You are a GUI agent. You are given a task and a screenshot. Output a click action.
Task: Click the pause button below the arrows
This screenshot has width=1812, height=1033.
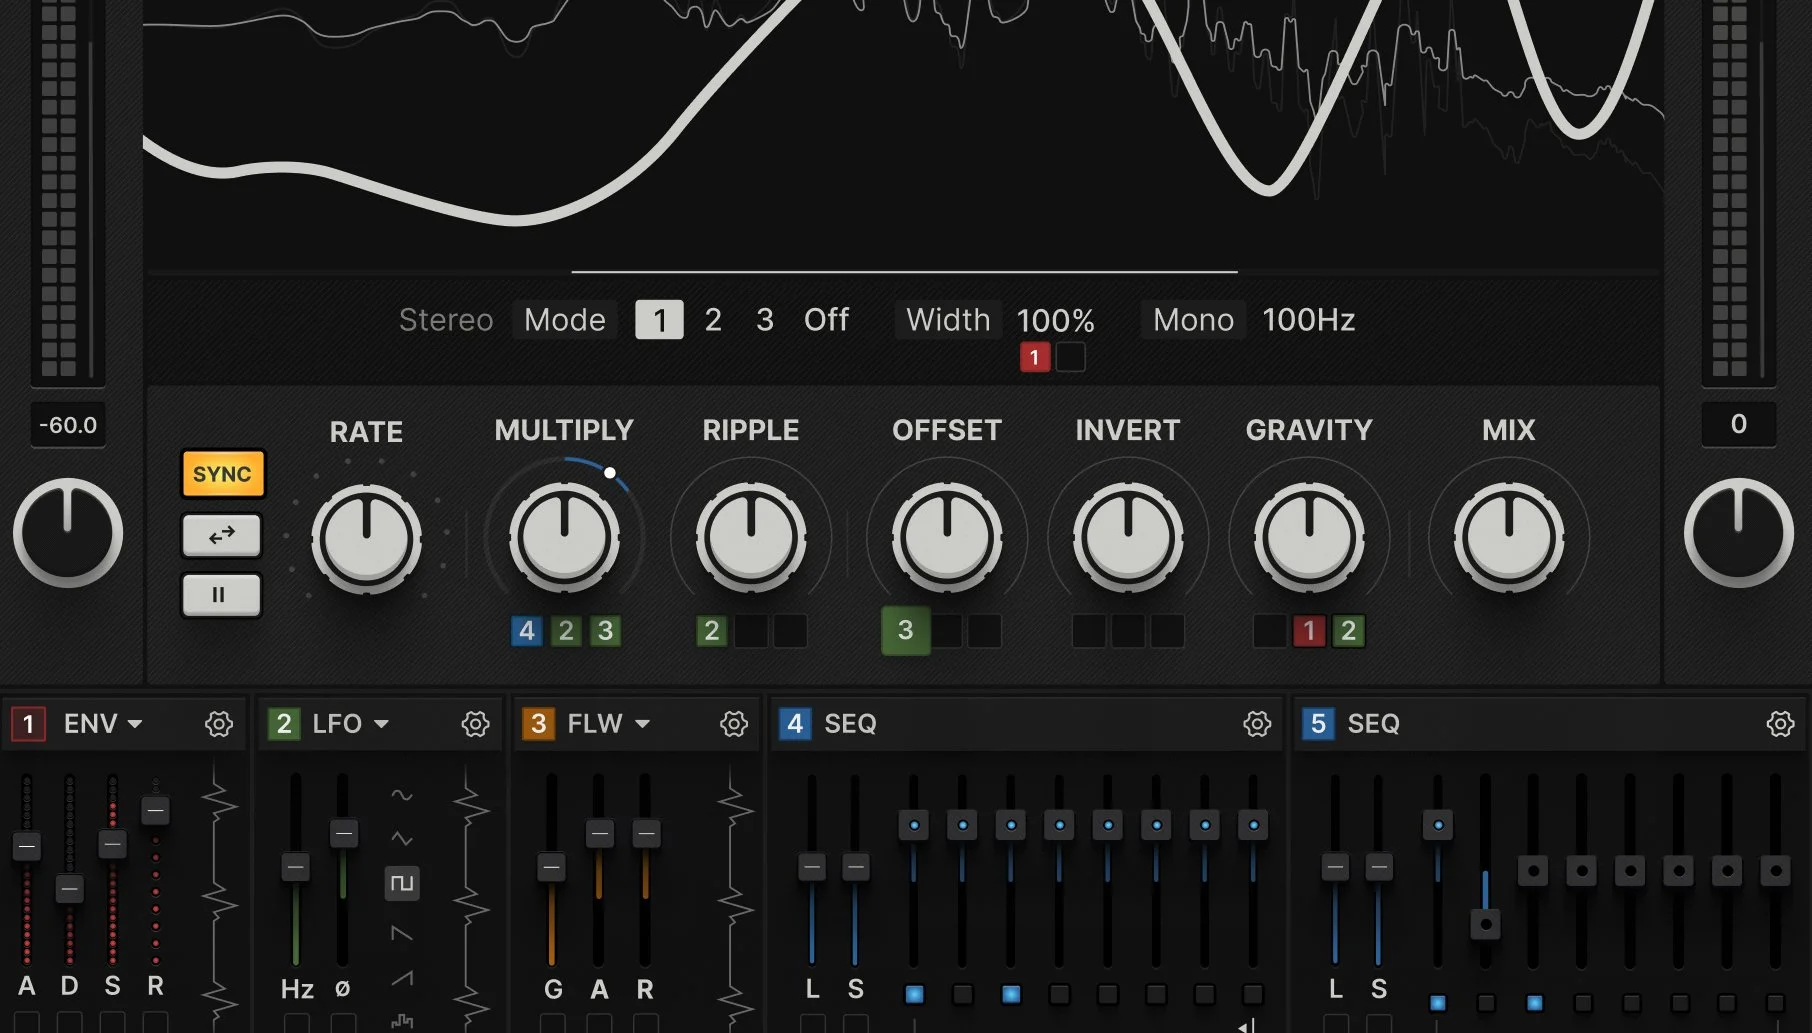[x=222, y=595]
